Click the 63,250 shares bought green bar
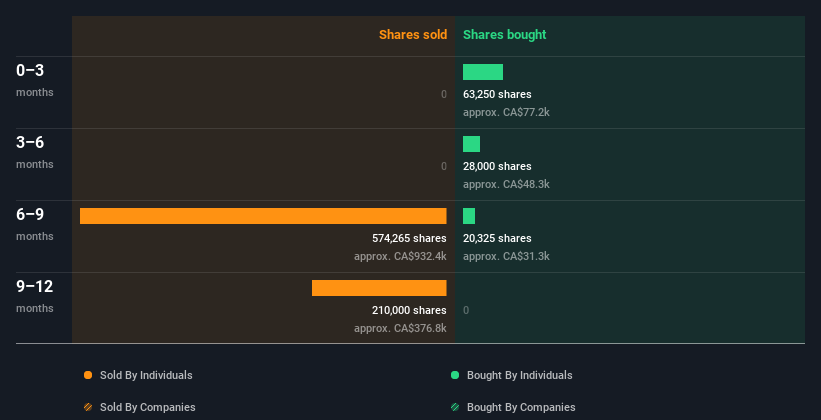Image resolution: width=821 pixels, height=420 pixels. [483, 72]
